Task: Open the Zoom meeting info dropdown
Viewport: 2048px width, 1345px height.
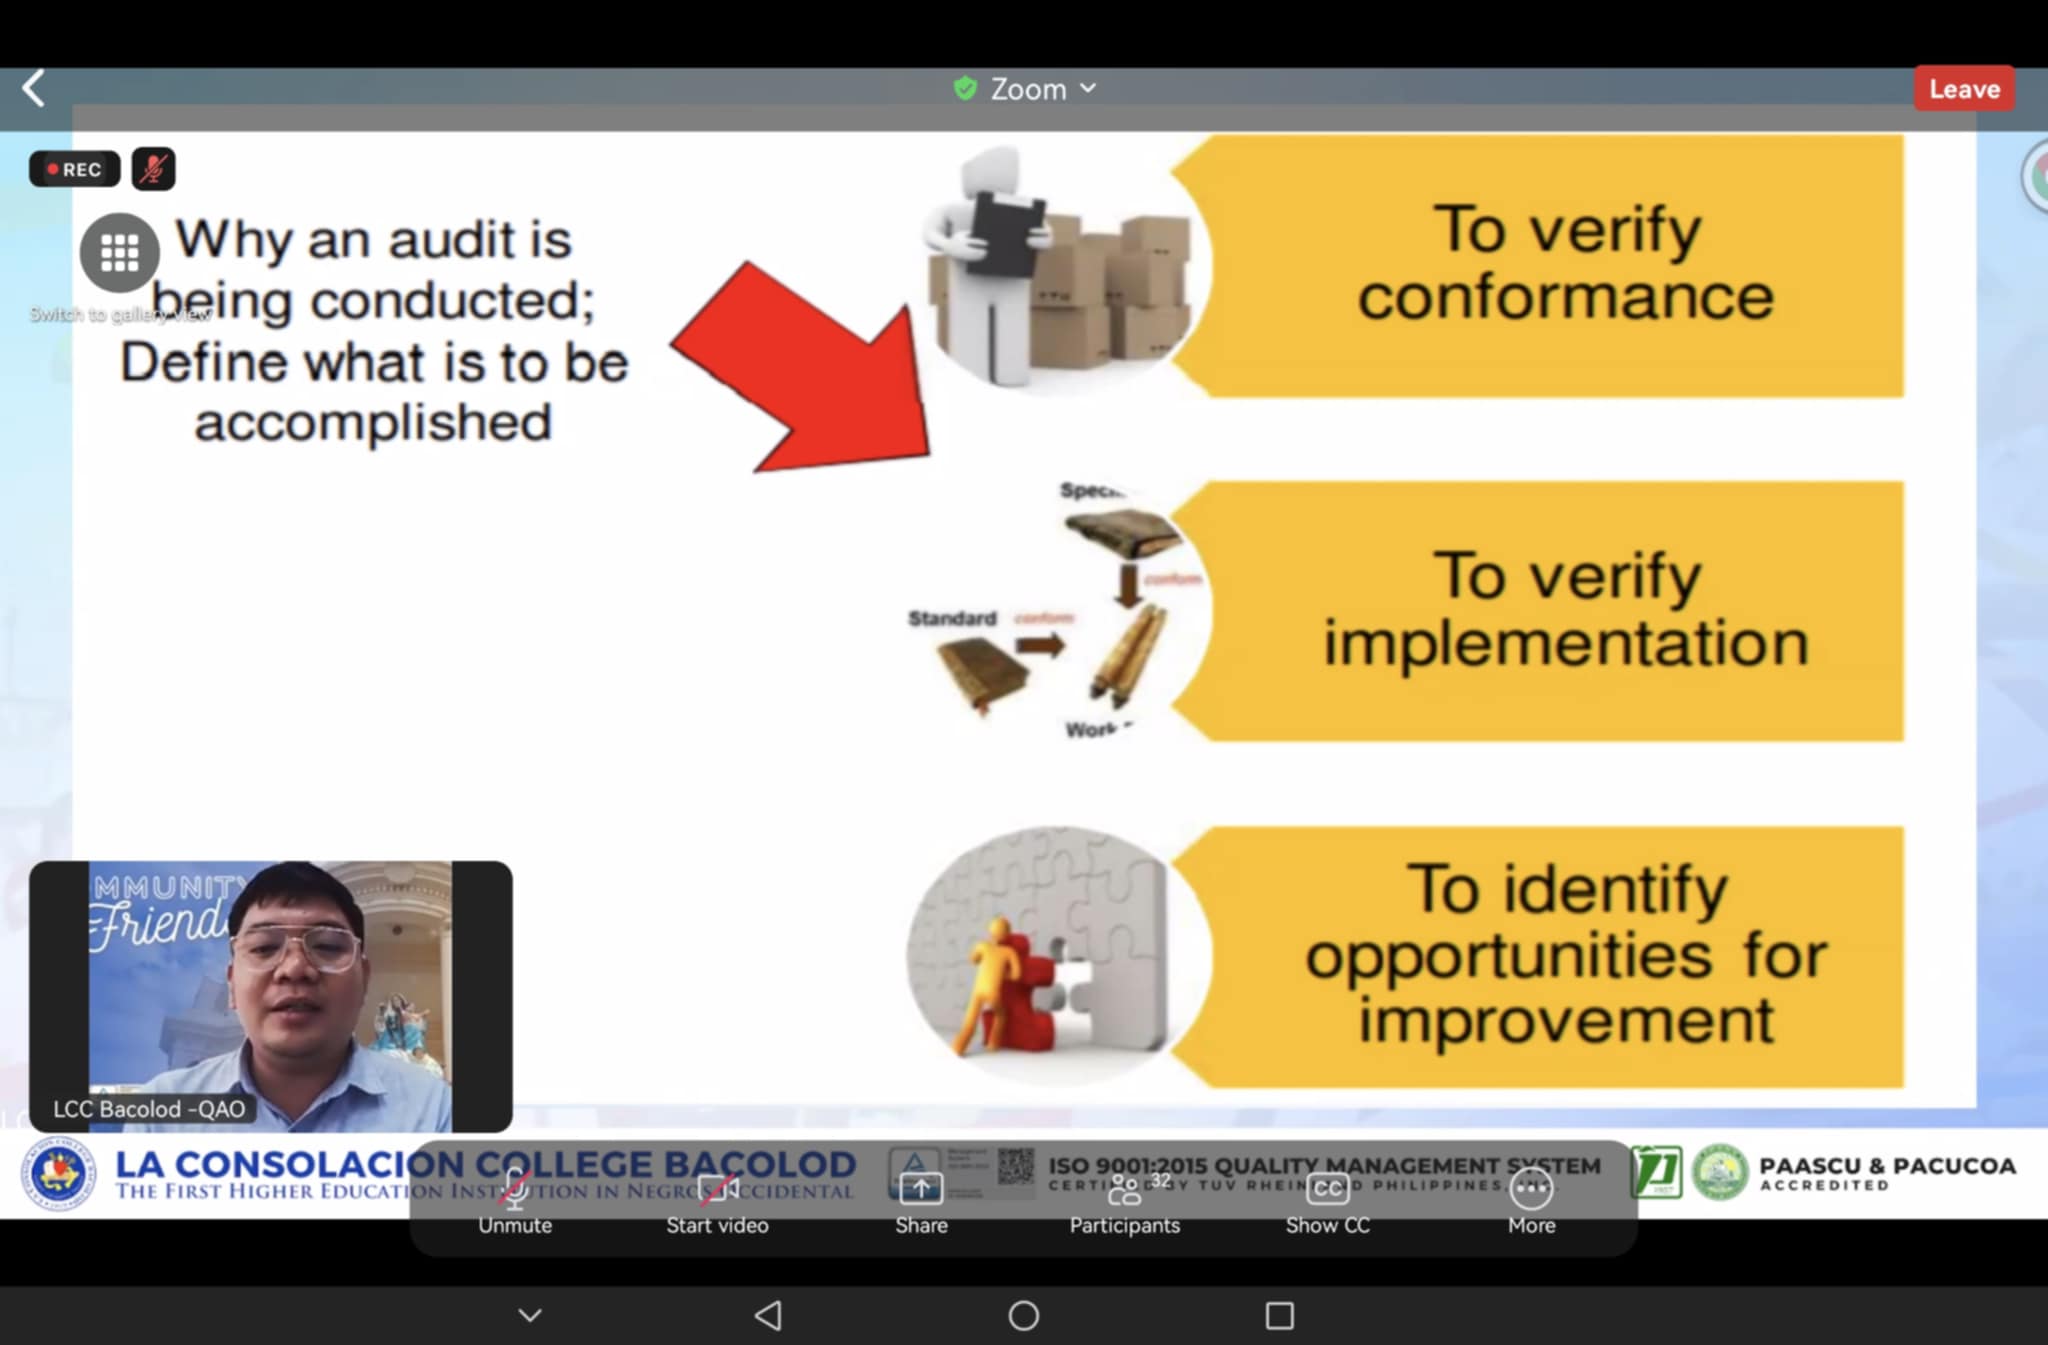Action: coord(1042,89)
